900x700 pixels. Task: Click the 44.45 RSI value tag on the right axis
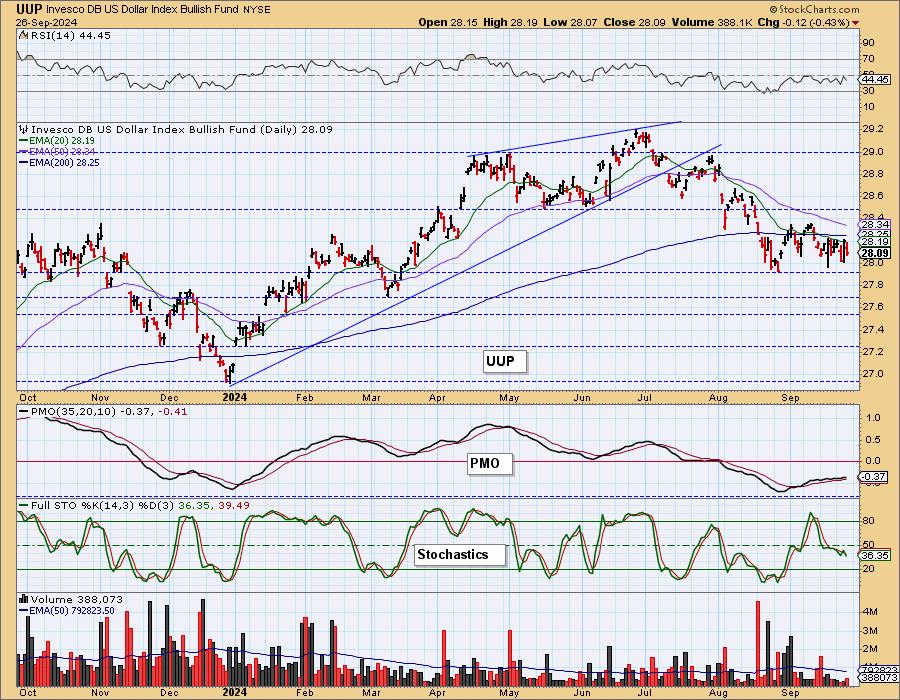[876, 80]
